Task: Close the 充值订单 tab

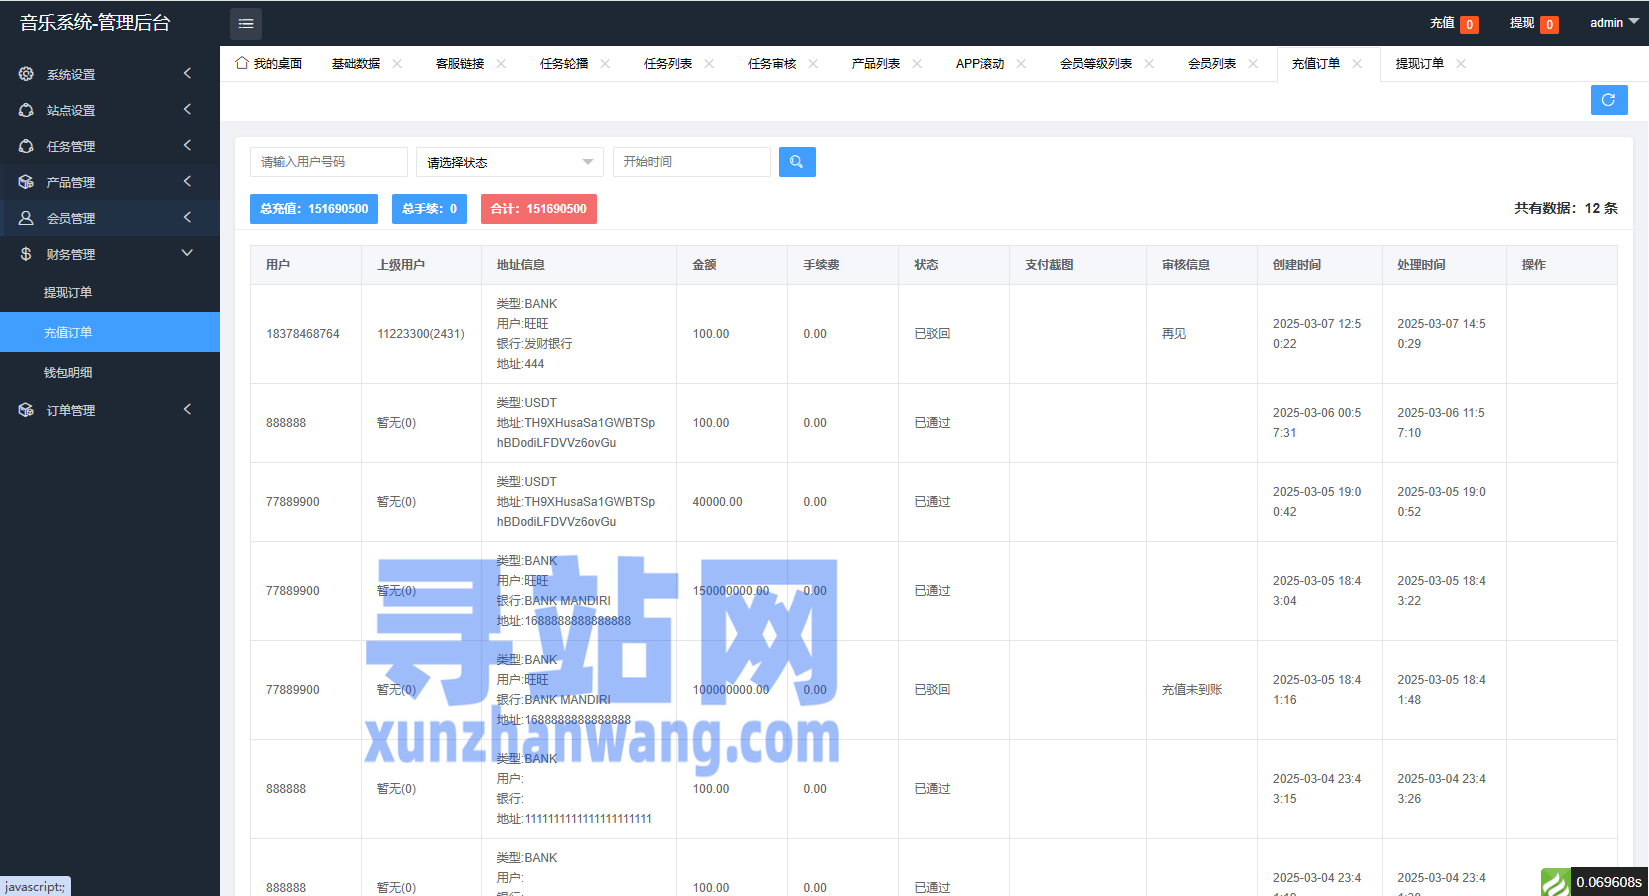Action: 1357,63
